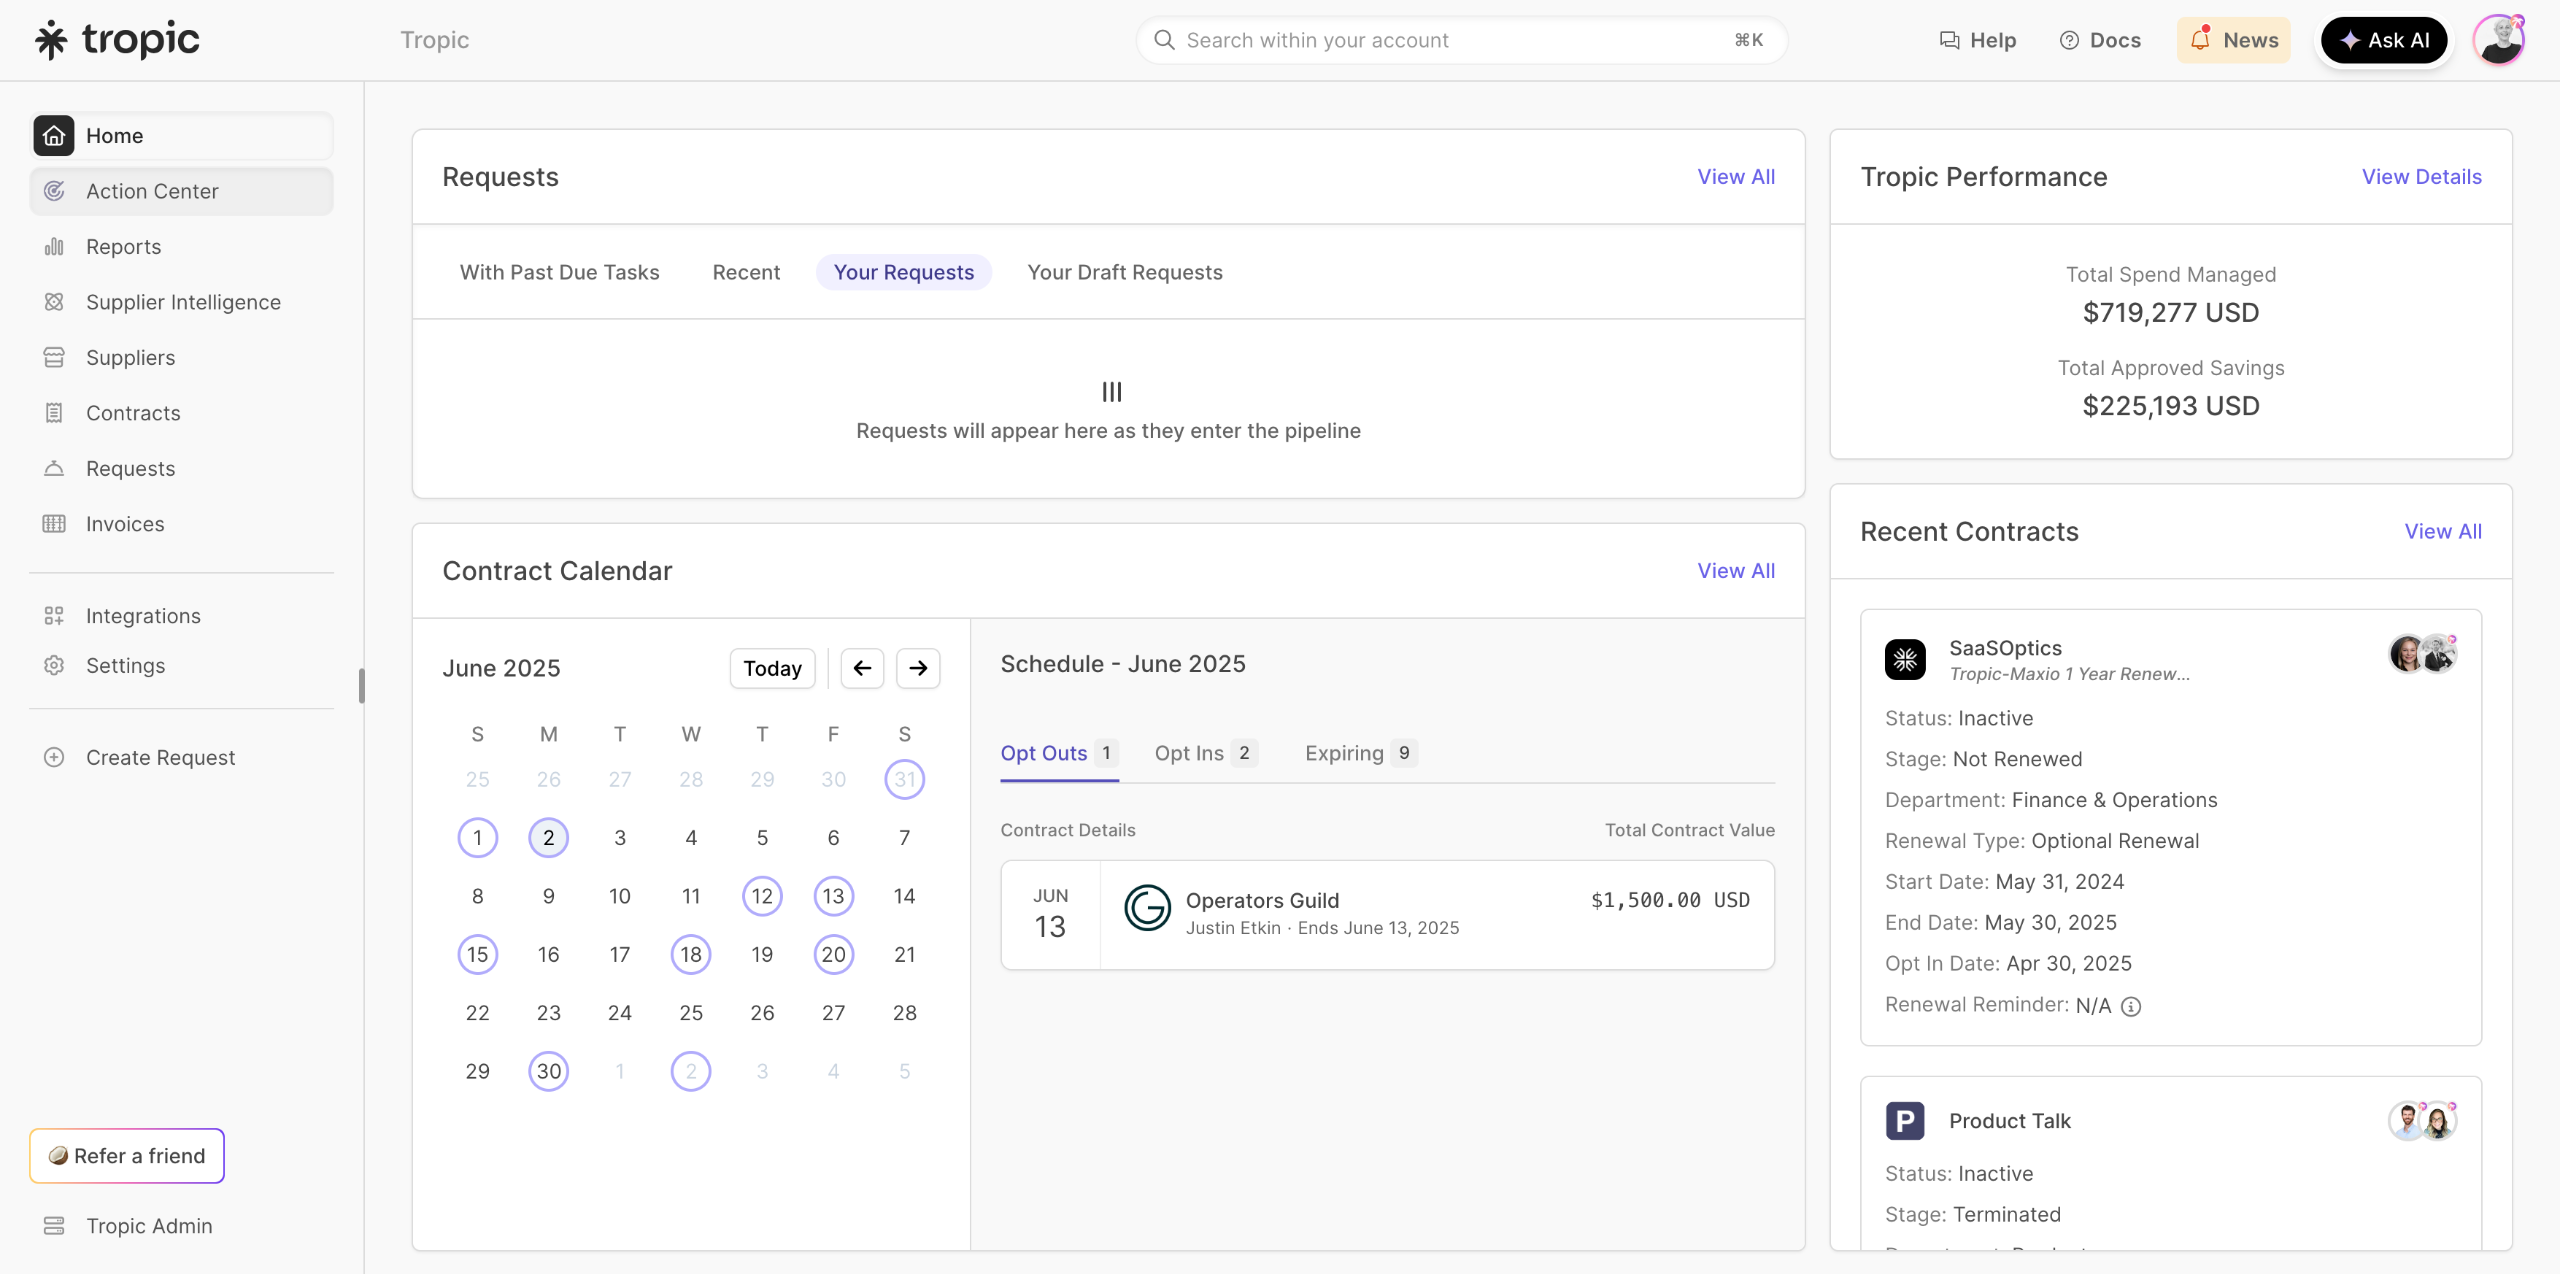Click the Home icon in sidebar
The width and height of the screenshot is (2560, 1274).
[54, 136]
